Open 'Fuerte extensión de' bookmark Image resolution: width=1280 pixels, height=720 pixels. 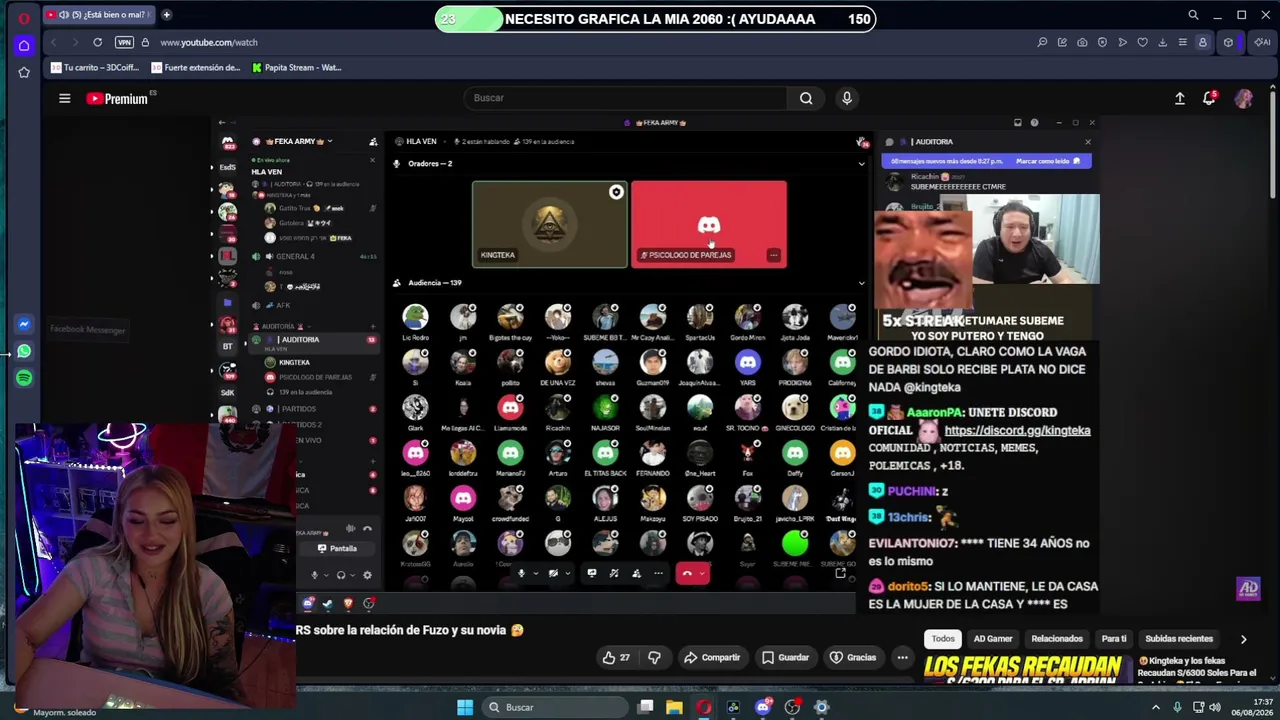click(x=195, y=68)
